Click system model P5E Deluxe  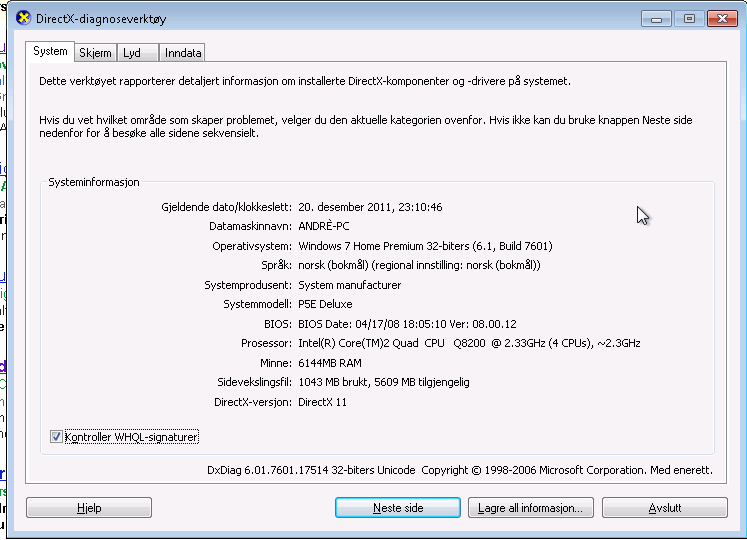tap(325, 305)
